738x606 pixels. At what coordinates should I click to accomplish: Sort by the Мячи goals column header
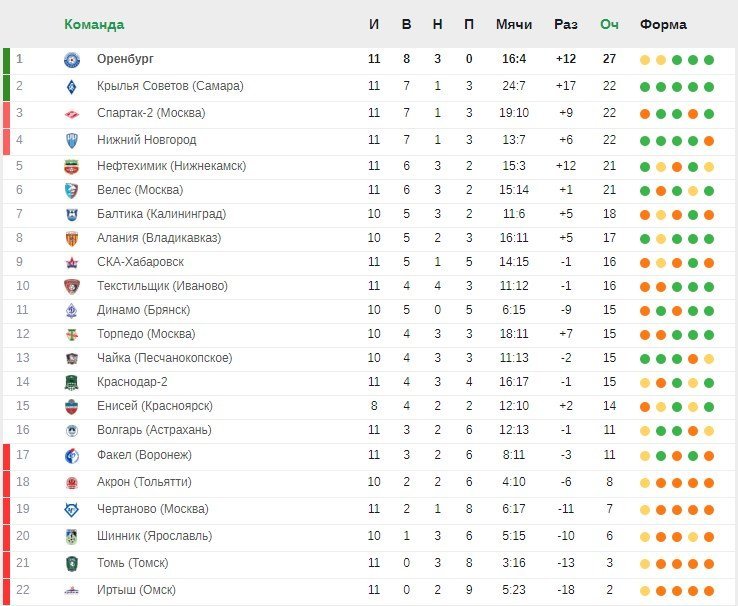[514, 24]
